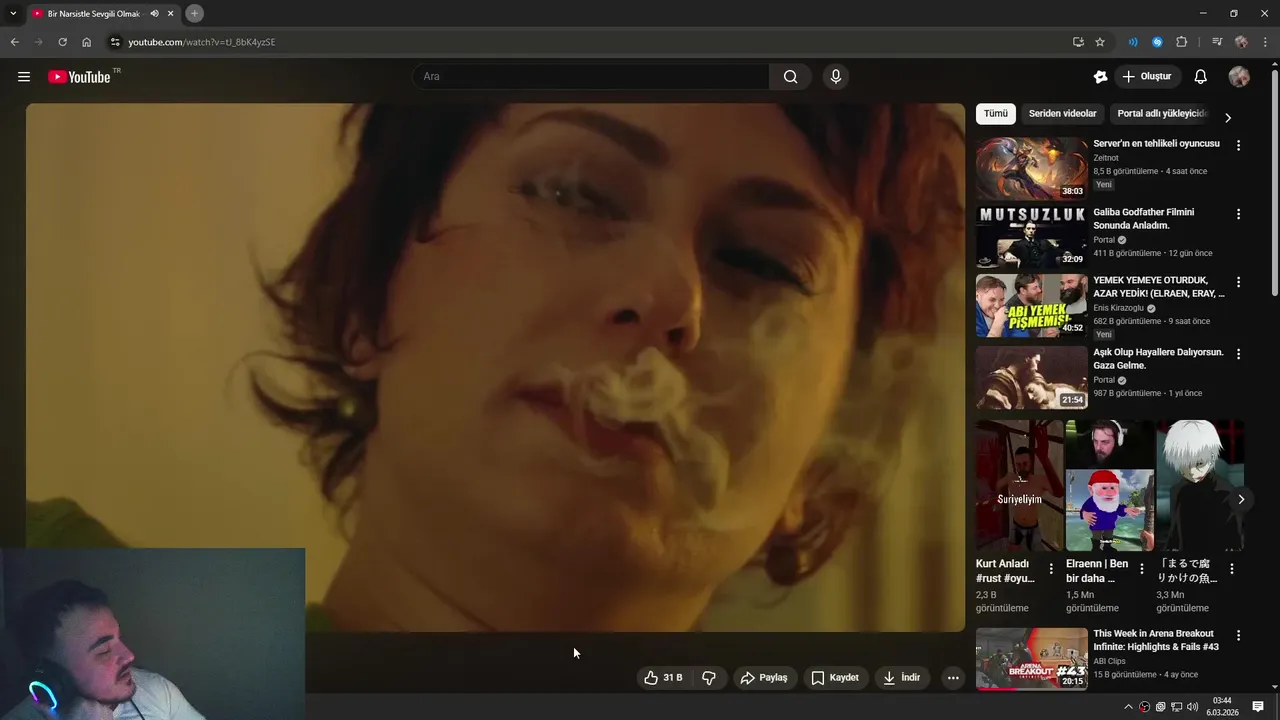Click the search magnifier button
The width and height of the screenshot is (1280, 720).
tap(791, 77)
